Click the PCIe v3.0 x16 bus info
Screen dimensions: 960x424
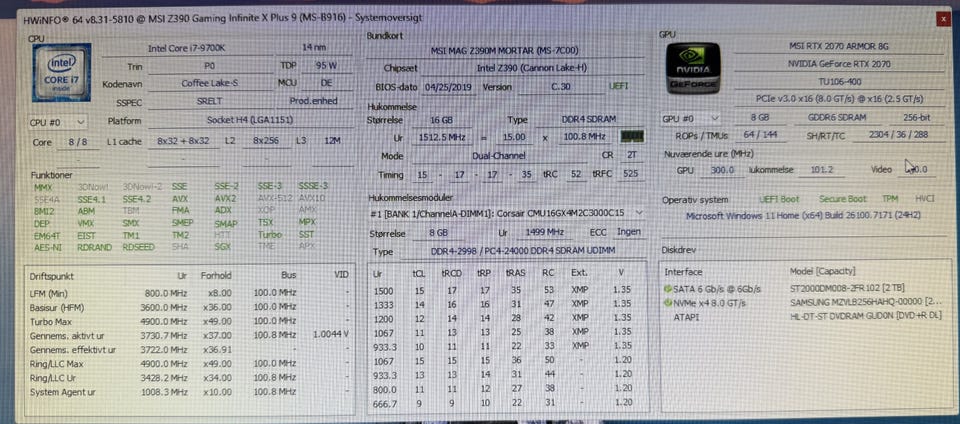(x=839, y=99)
